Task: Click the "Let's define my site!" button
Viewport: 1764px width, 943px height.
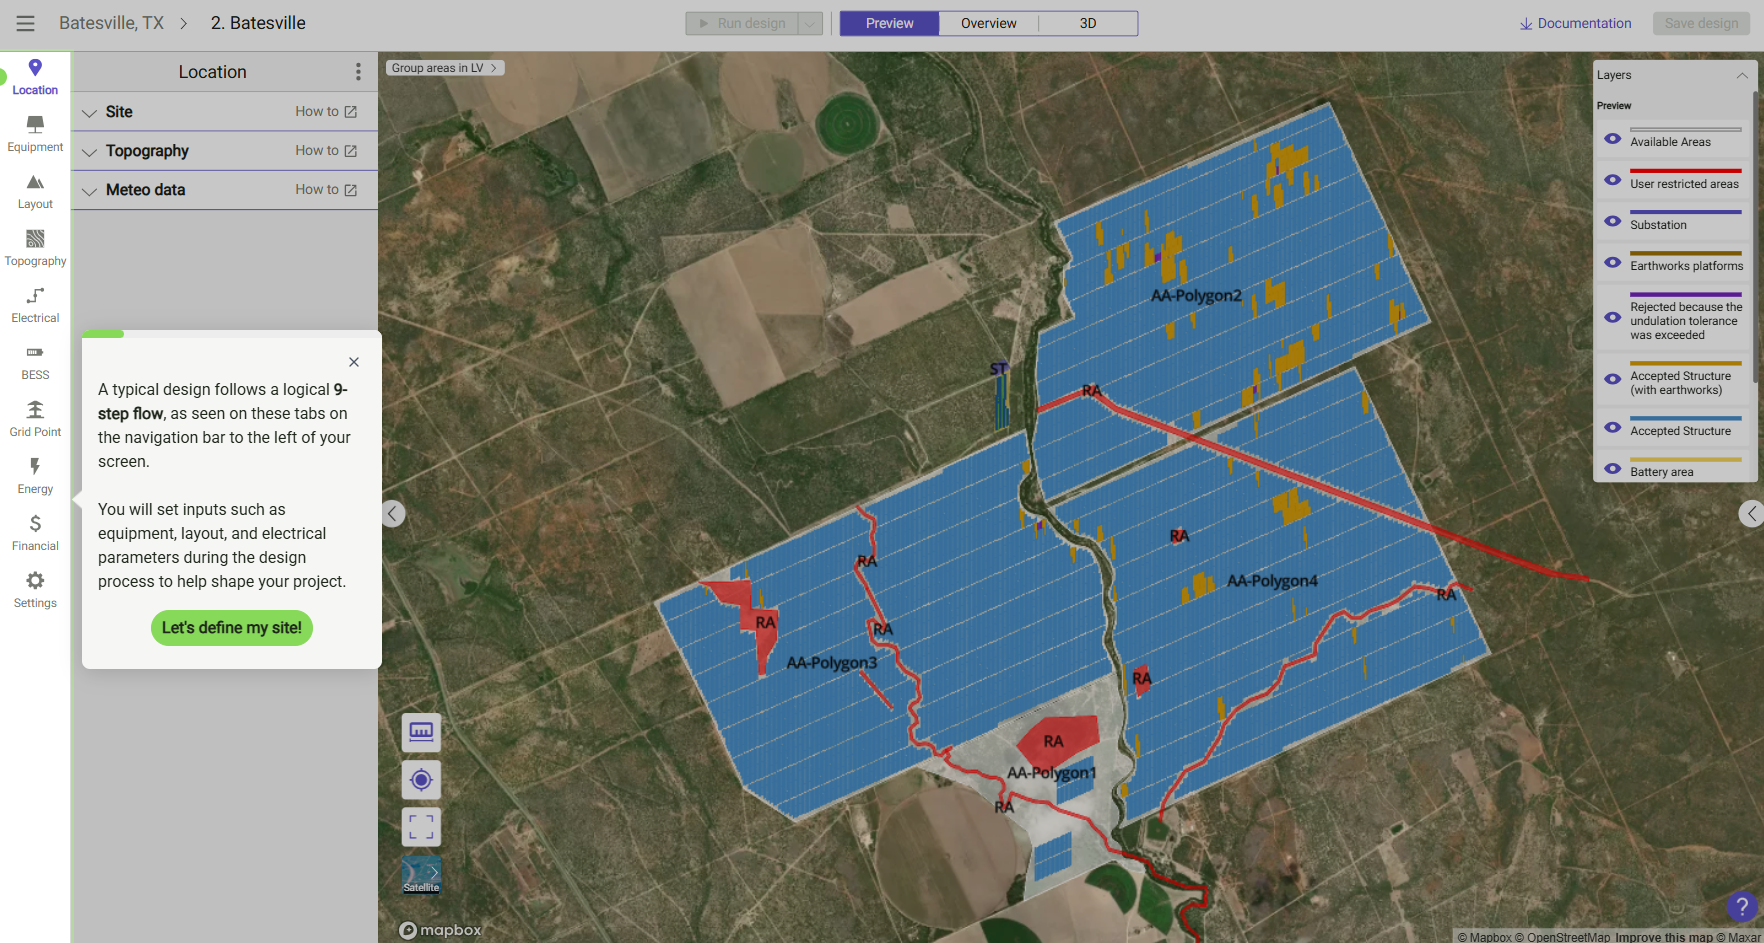Action: coord(232,628)
